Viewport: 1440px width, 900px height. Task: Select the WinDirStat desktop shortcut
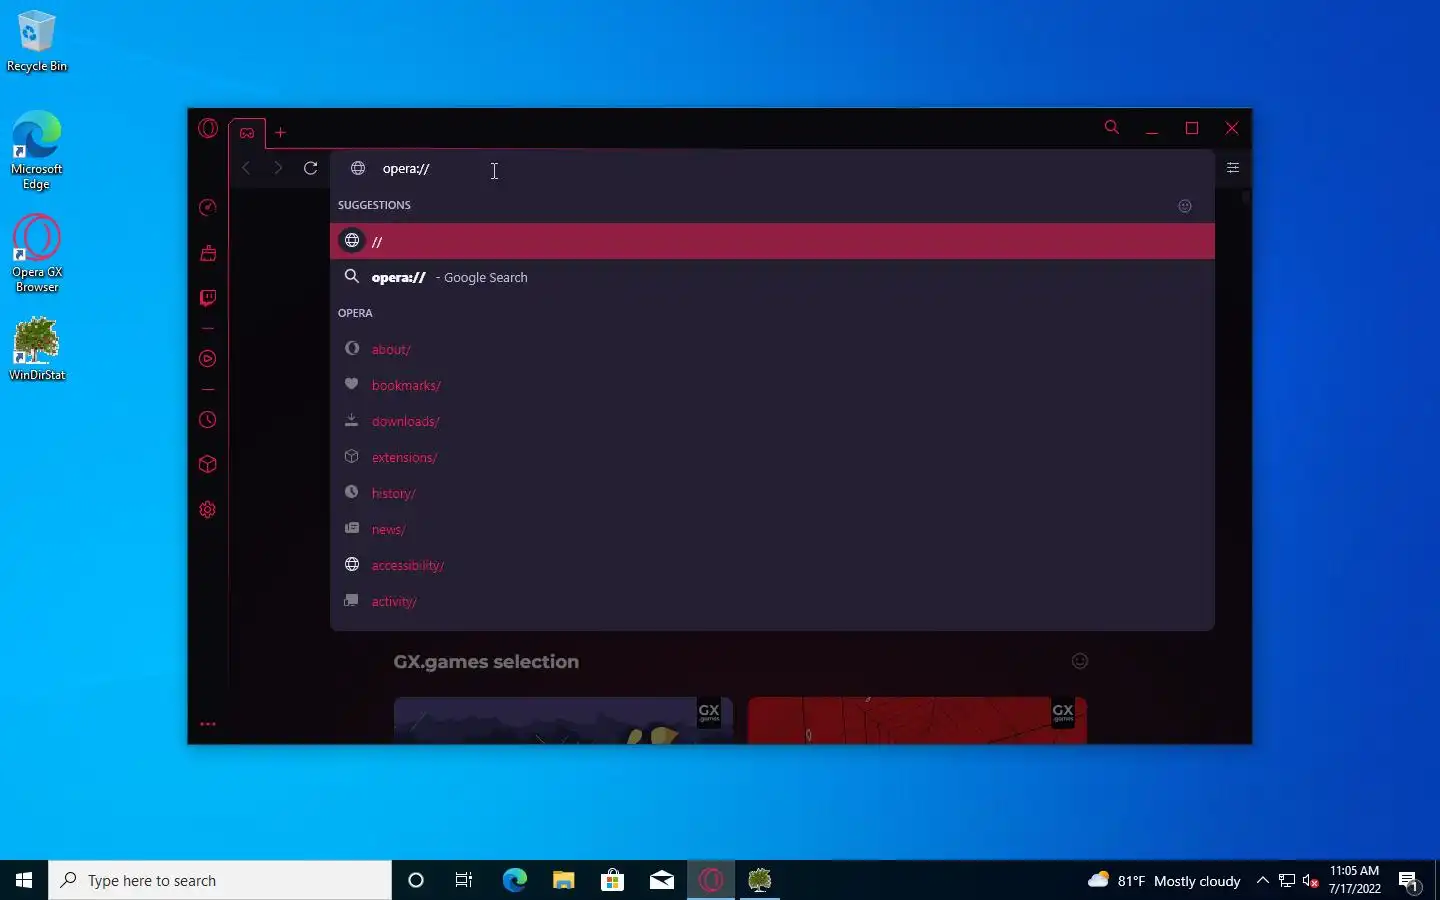pos(37,349)
